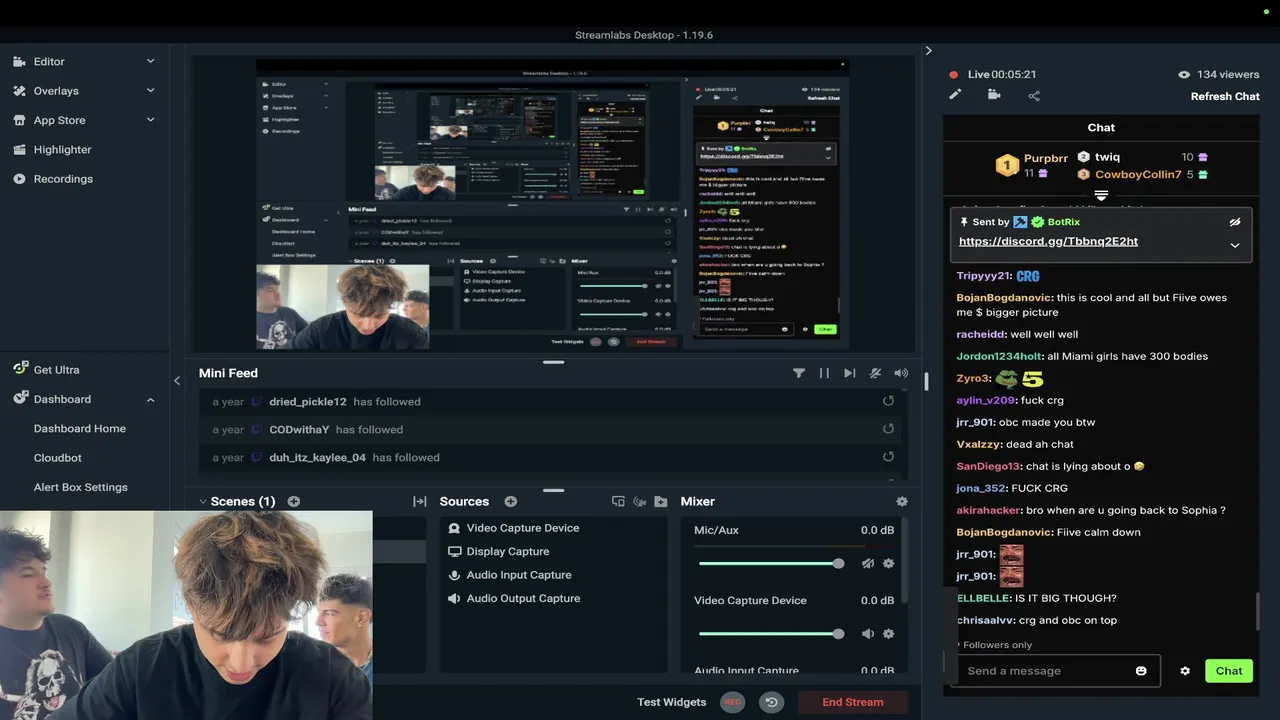The image size is (1280, 720).
Task: Click the Recordings play circle icon
Action: 19,179
